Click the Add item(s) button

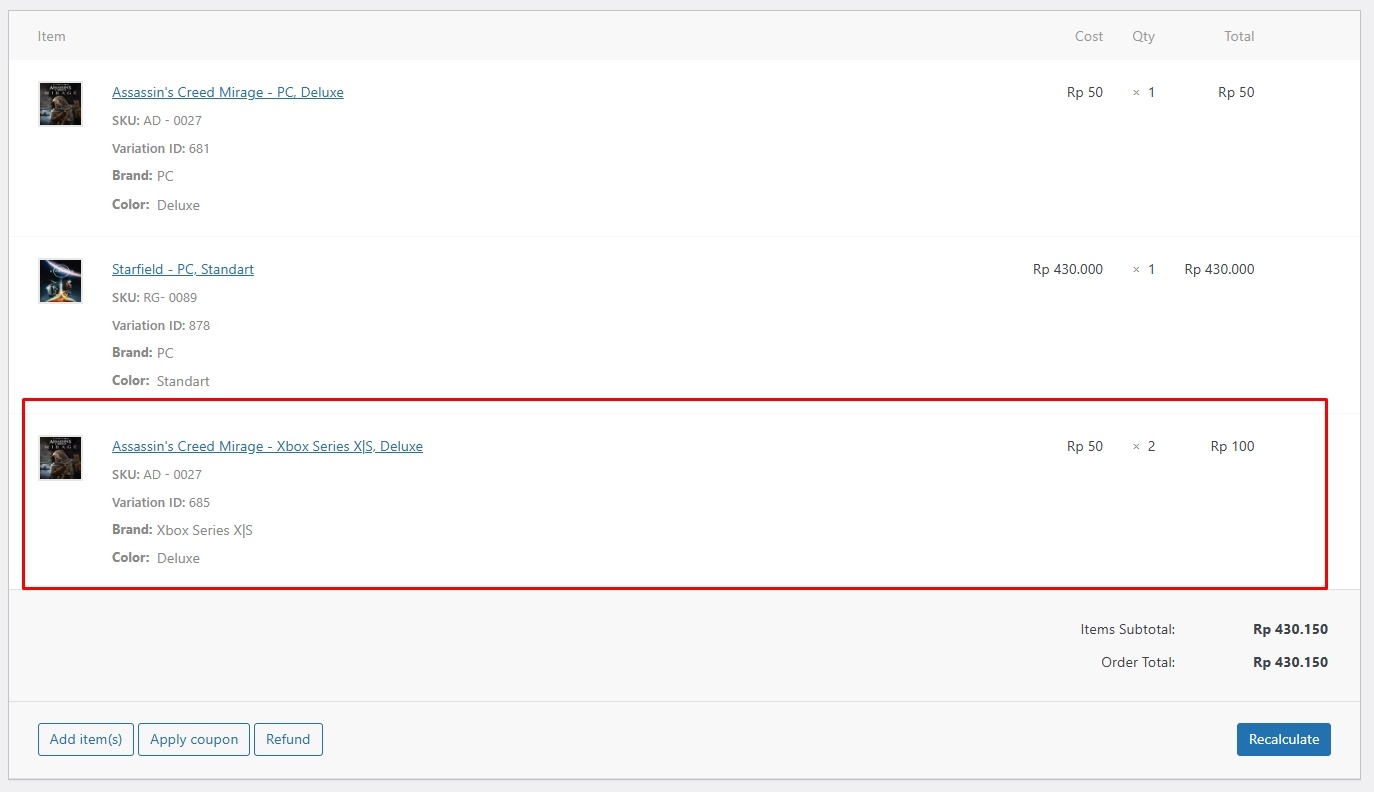point(86,740)
